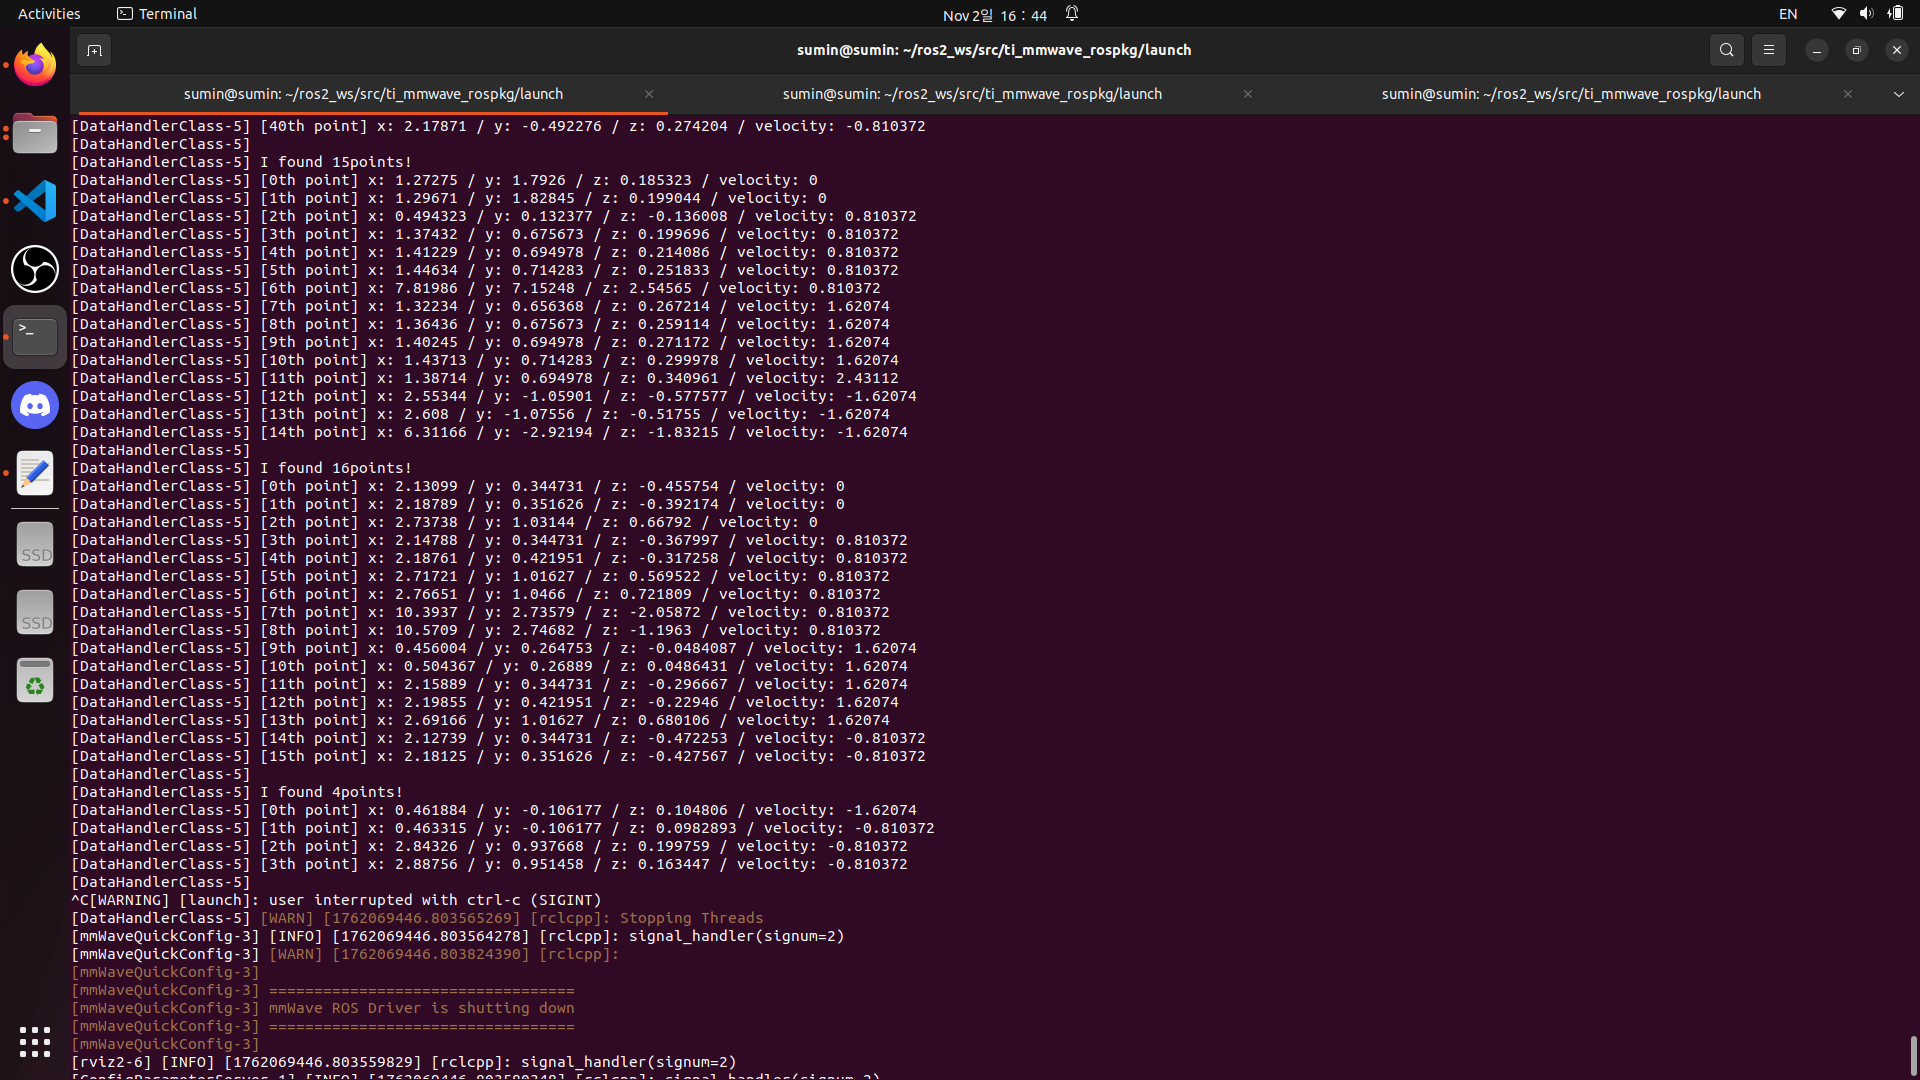Viewport: 1920px width, 1080px height.
Task: Open the clock and calendar panel
Action: (x=994, y=15)
